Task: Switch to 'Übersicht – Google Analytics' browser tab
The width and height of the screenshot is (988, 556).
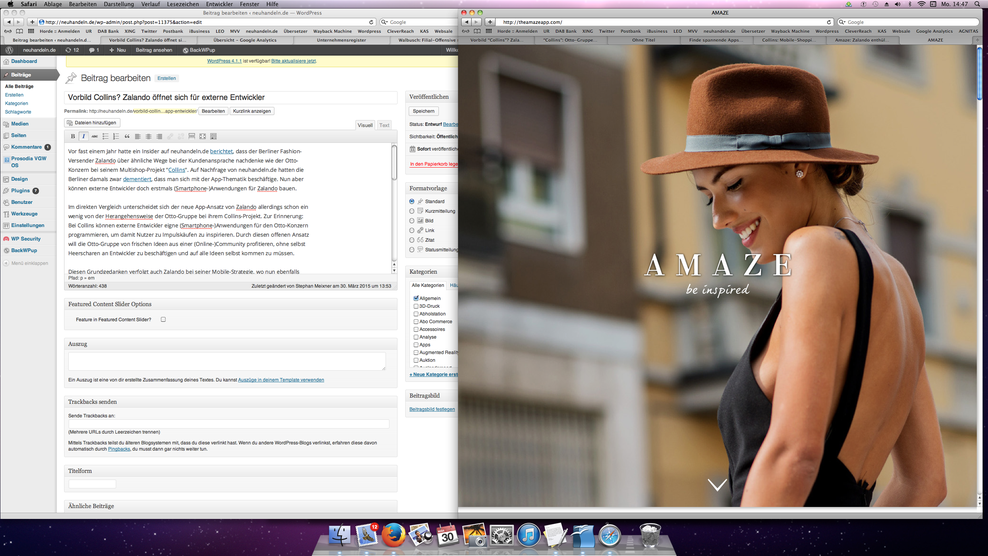Action: 244,40
